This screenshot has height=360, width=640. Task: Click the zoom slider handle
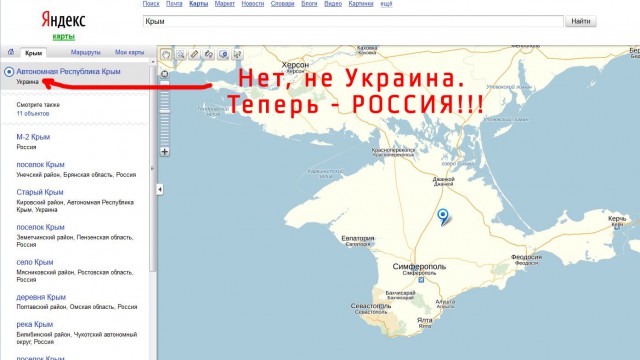(165, 111)
